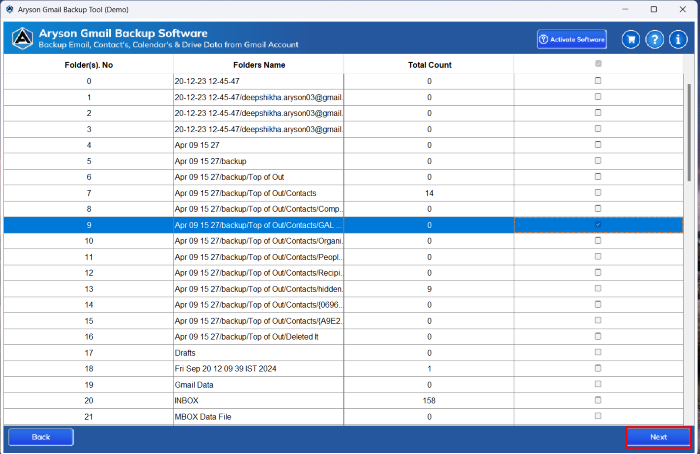
Task: Select the MBOX Data File folder name
Action: (203, 417)
